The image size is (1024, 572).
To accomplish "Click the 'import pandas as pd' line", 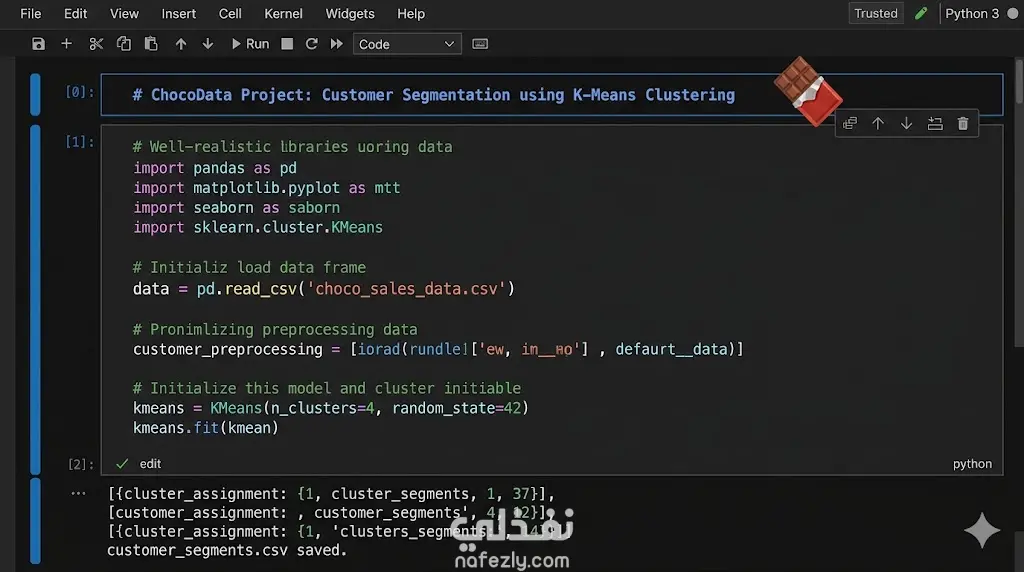I will (x=215, y=168).
